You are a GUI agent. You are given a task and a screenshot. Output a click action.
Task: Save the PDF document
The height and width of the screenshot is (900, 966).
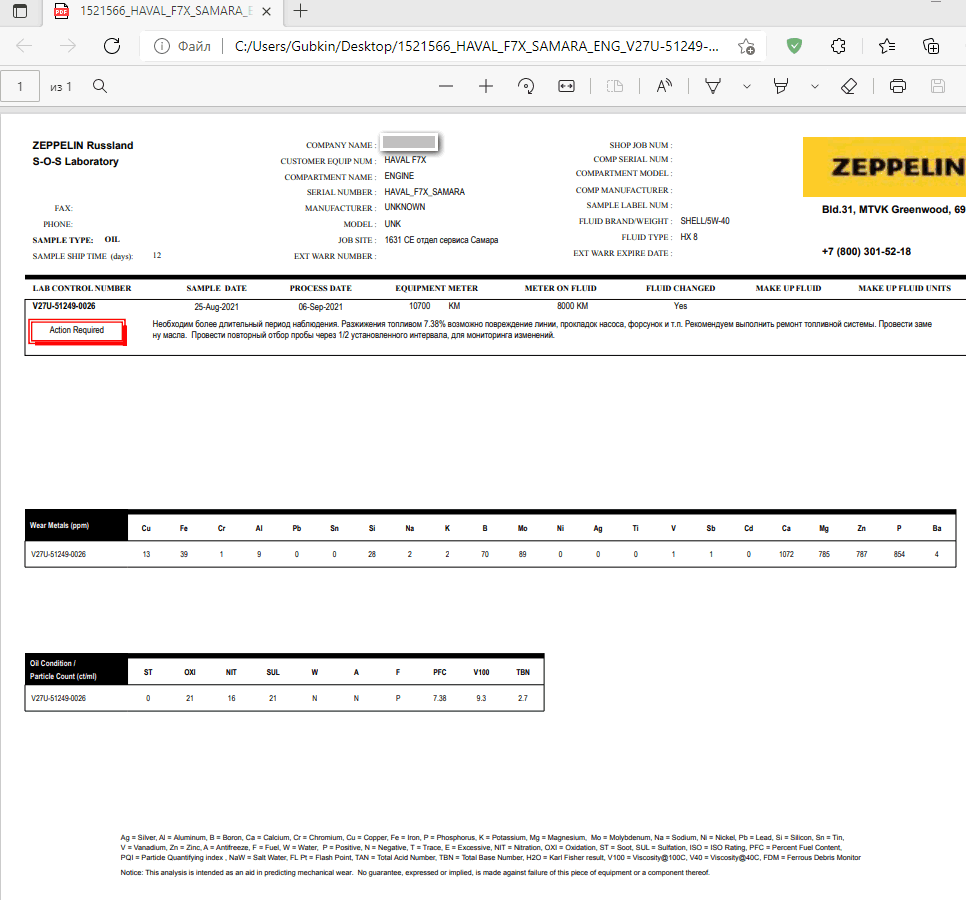pos(938,86)
